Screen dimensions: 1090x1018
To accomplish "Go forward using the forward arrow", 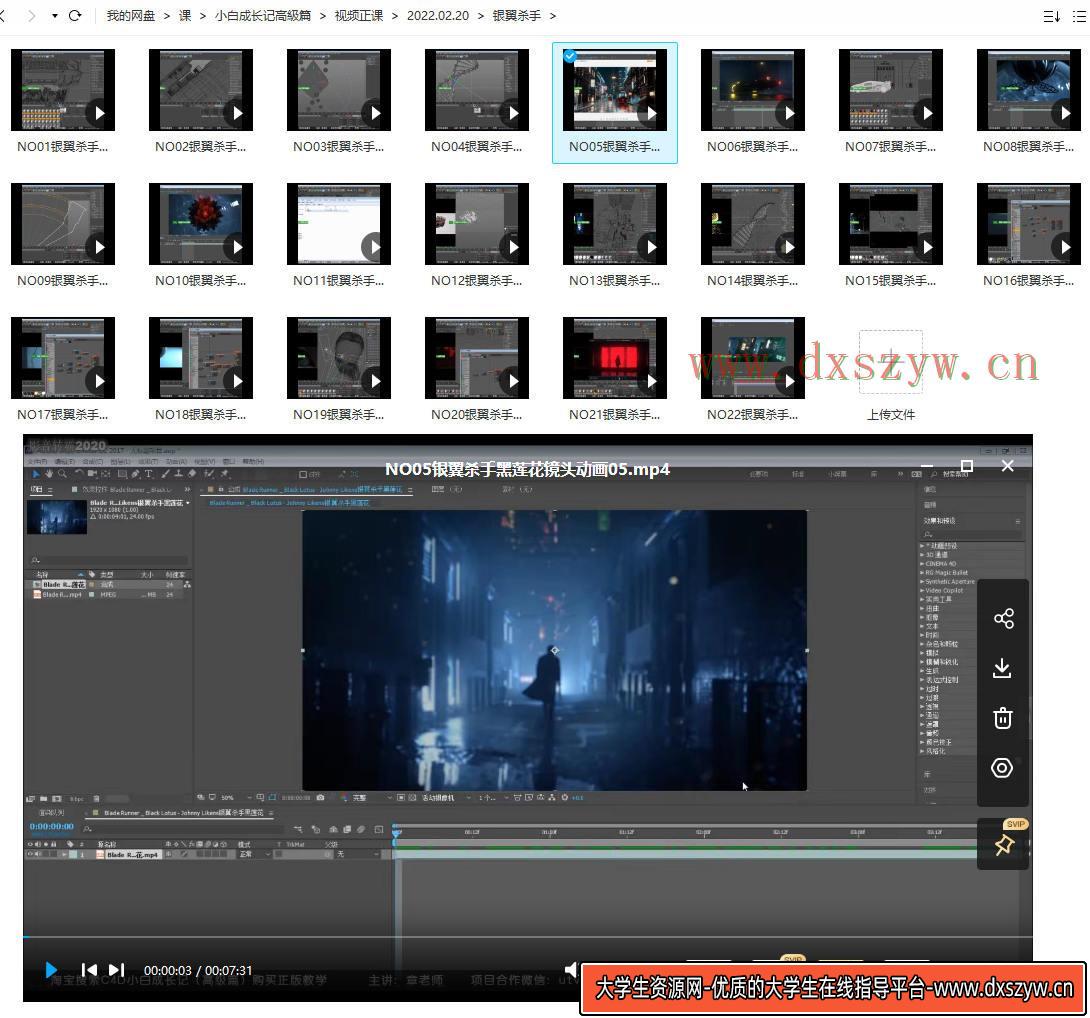I will tap(31, 15).
